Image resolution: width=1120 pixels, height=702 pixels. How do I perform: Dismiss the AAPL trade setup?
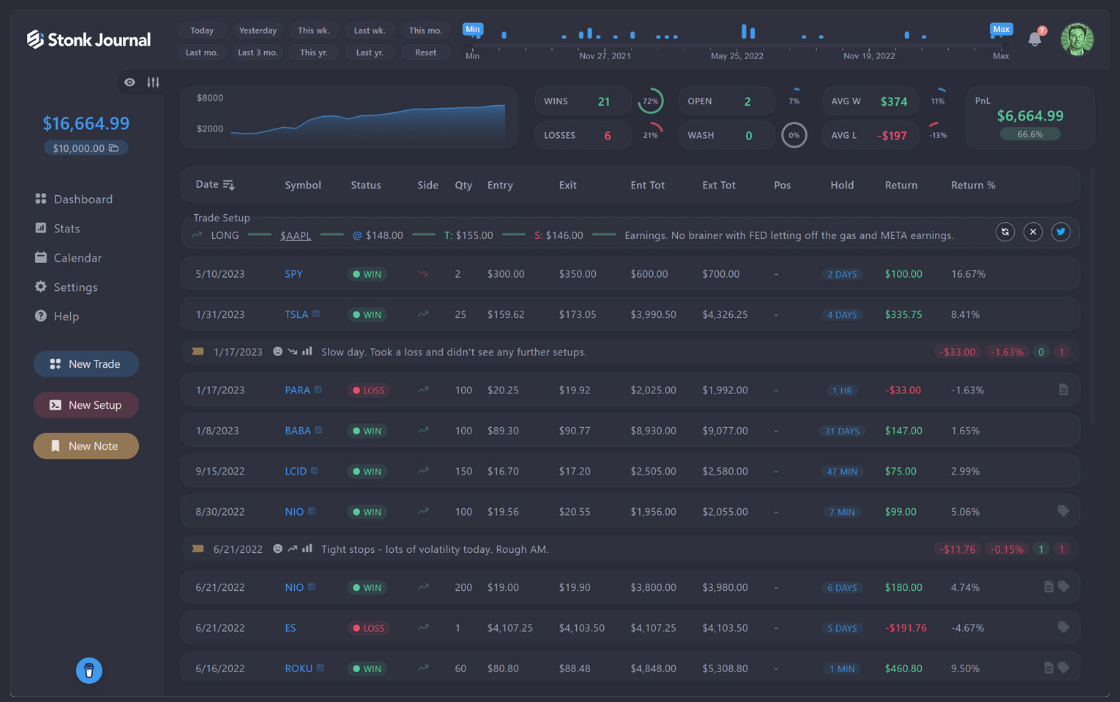click(x=1033, y=232)
